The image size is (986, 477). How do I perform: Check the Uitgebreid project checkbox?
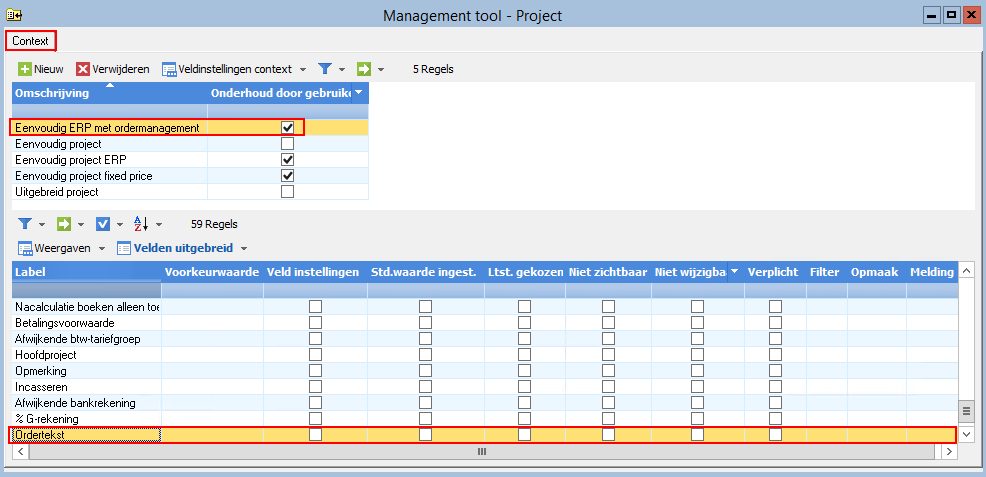288,192
